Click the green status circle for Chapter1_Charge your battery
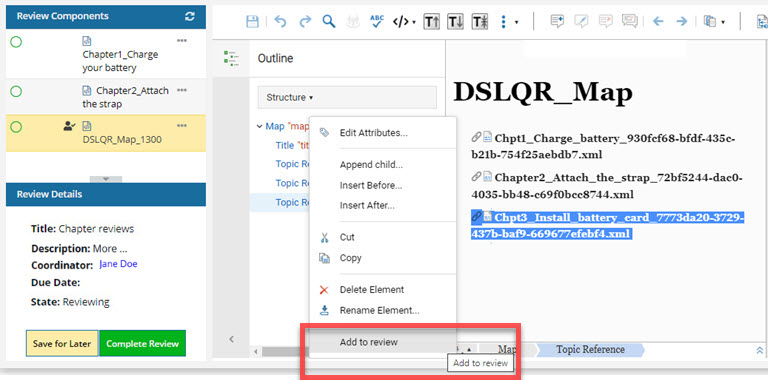This screenshot has width=768, height=380. (16, 42)
